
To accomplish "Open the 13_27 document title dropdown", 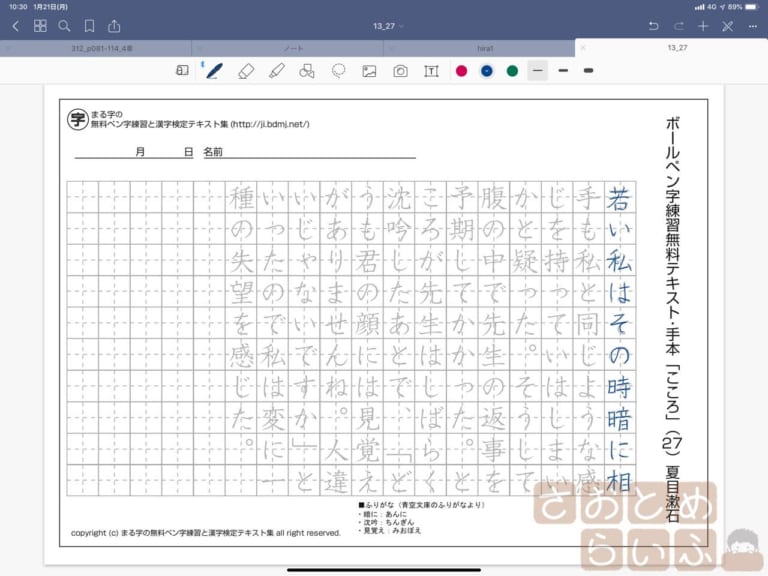I will [388, 26].
